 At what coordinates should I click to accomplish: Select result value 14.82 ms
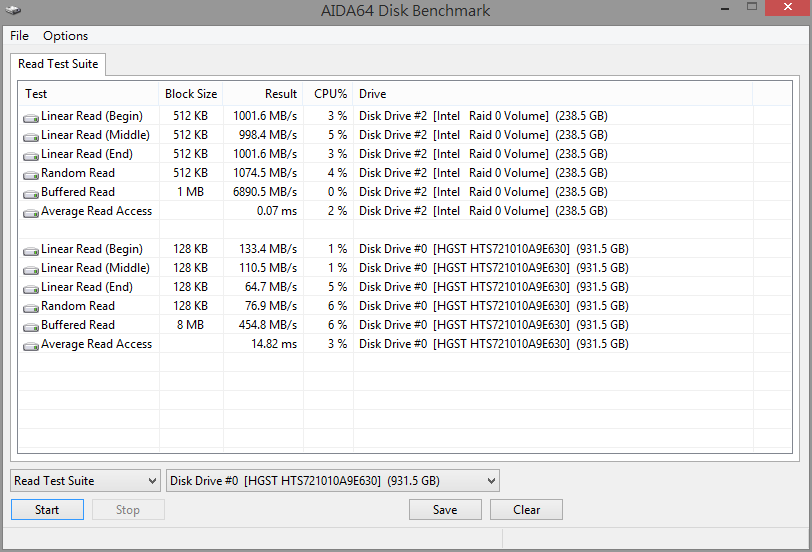coord(274,344)
